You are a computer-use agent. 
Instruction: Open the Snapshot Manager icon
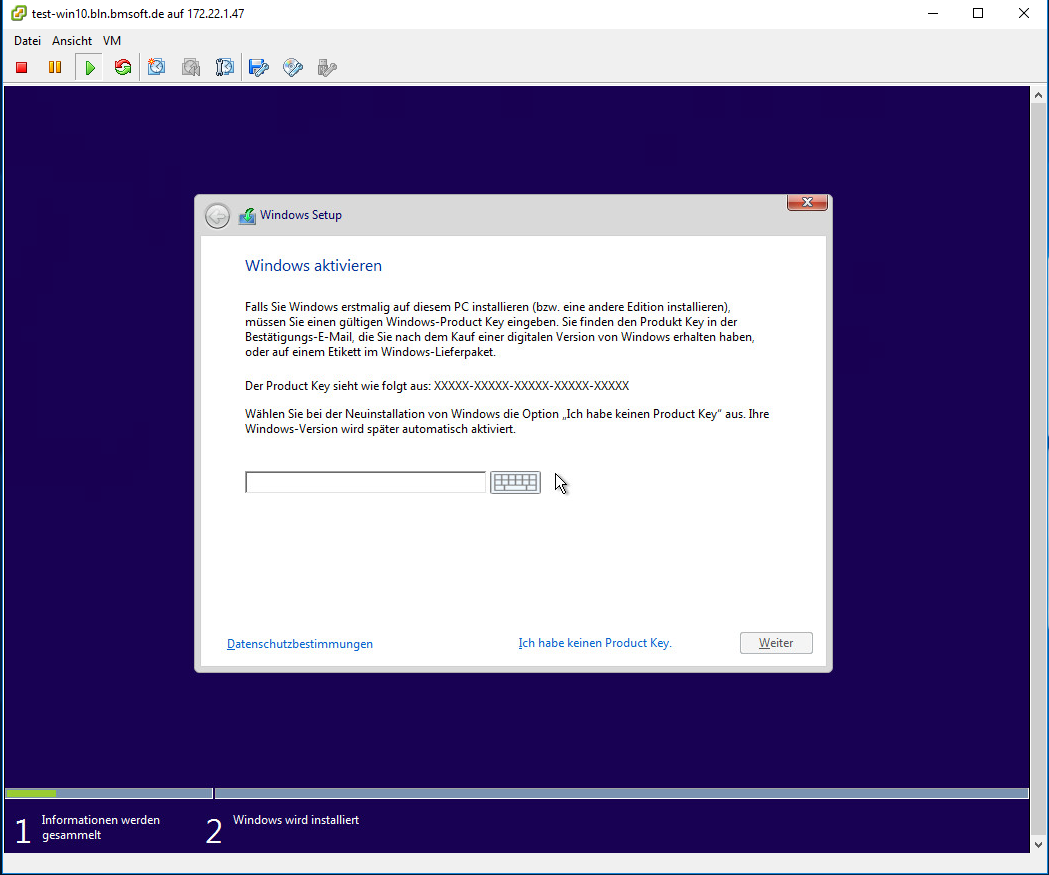pyautogui.click(x=225, y=68)
